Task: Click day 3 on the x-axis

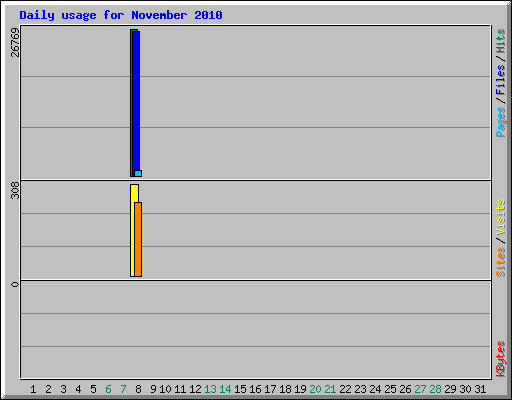Action: (63, 389)
